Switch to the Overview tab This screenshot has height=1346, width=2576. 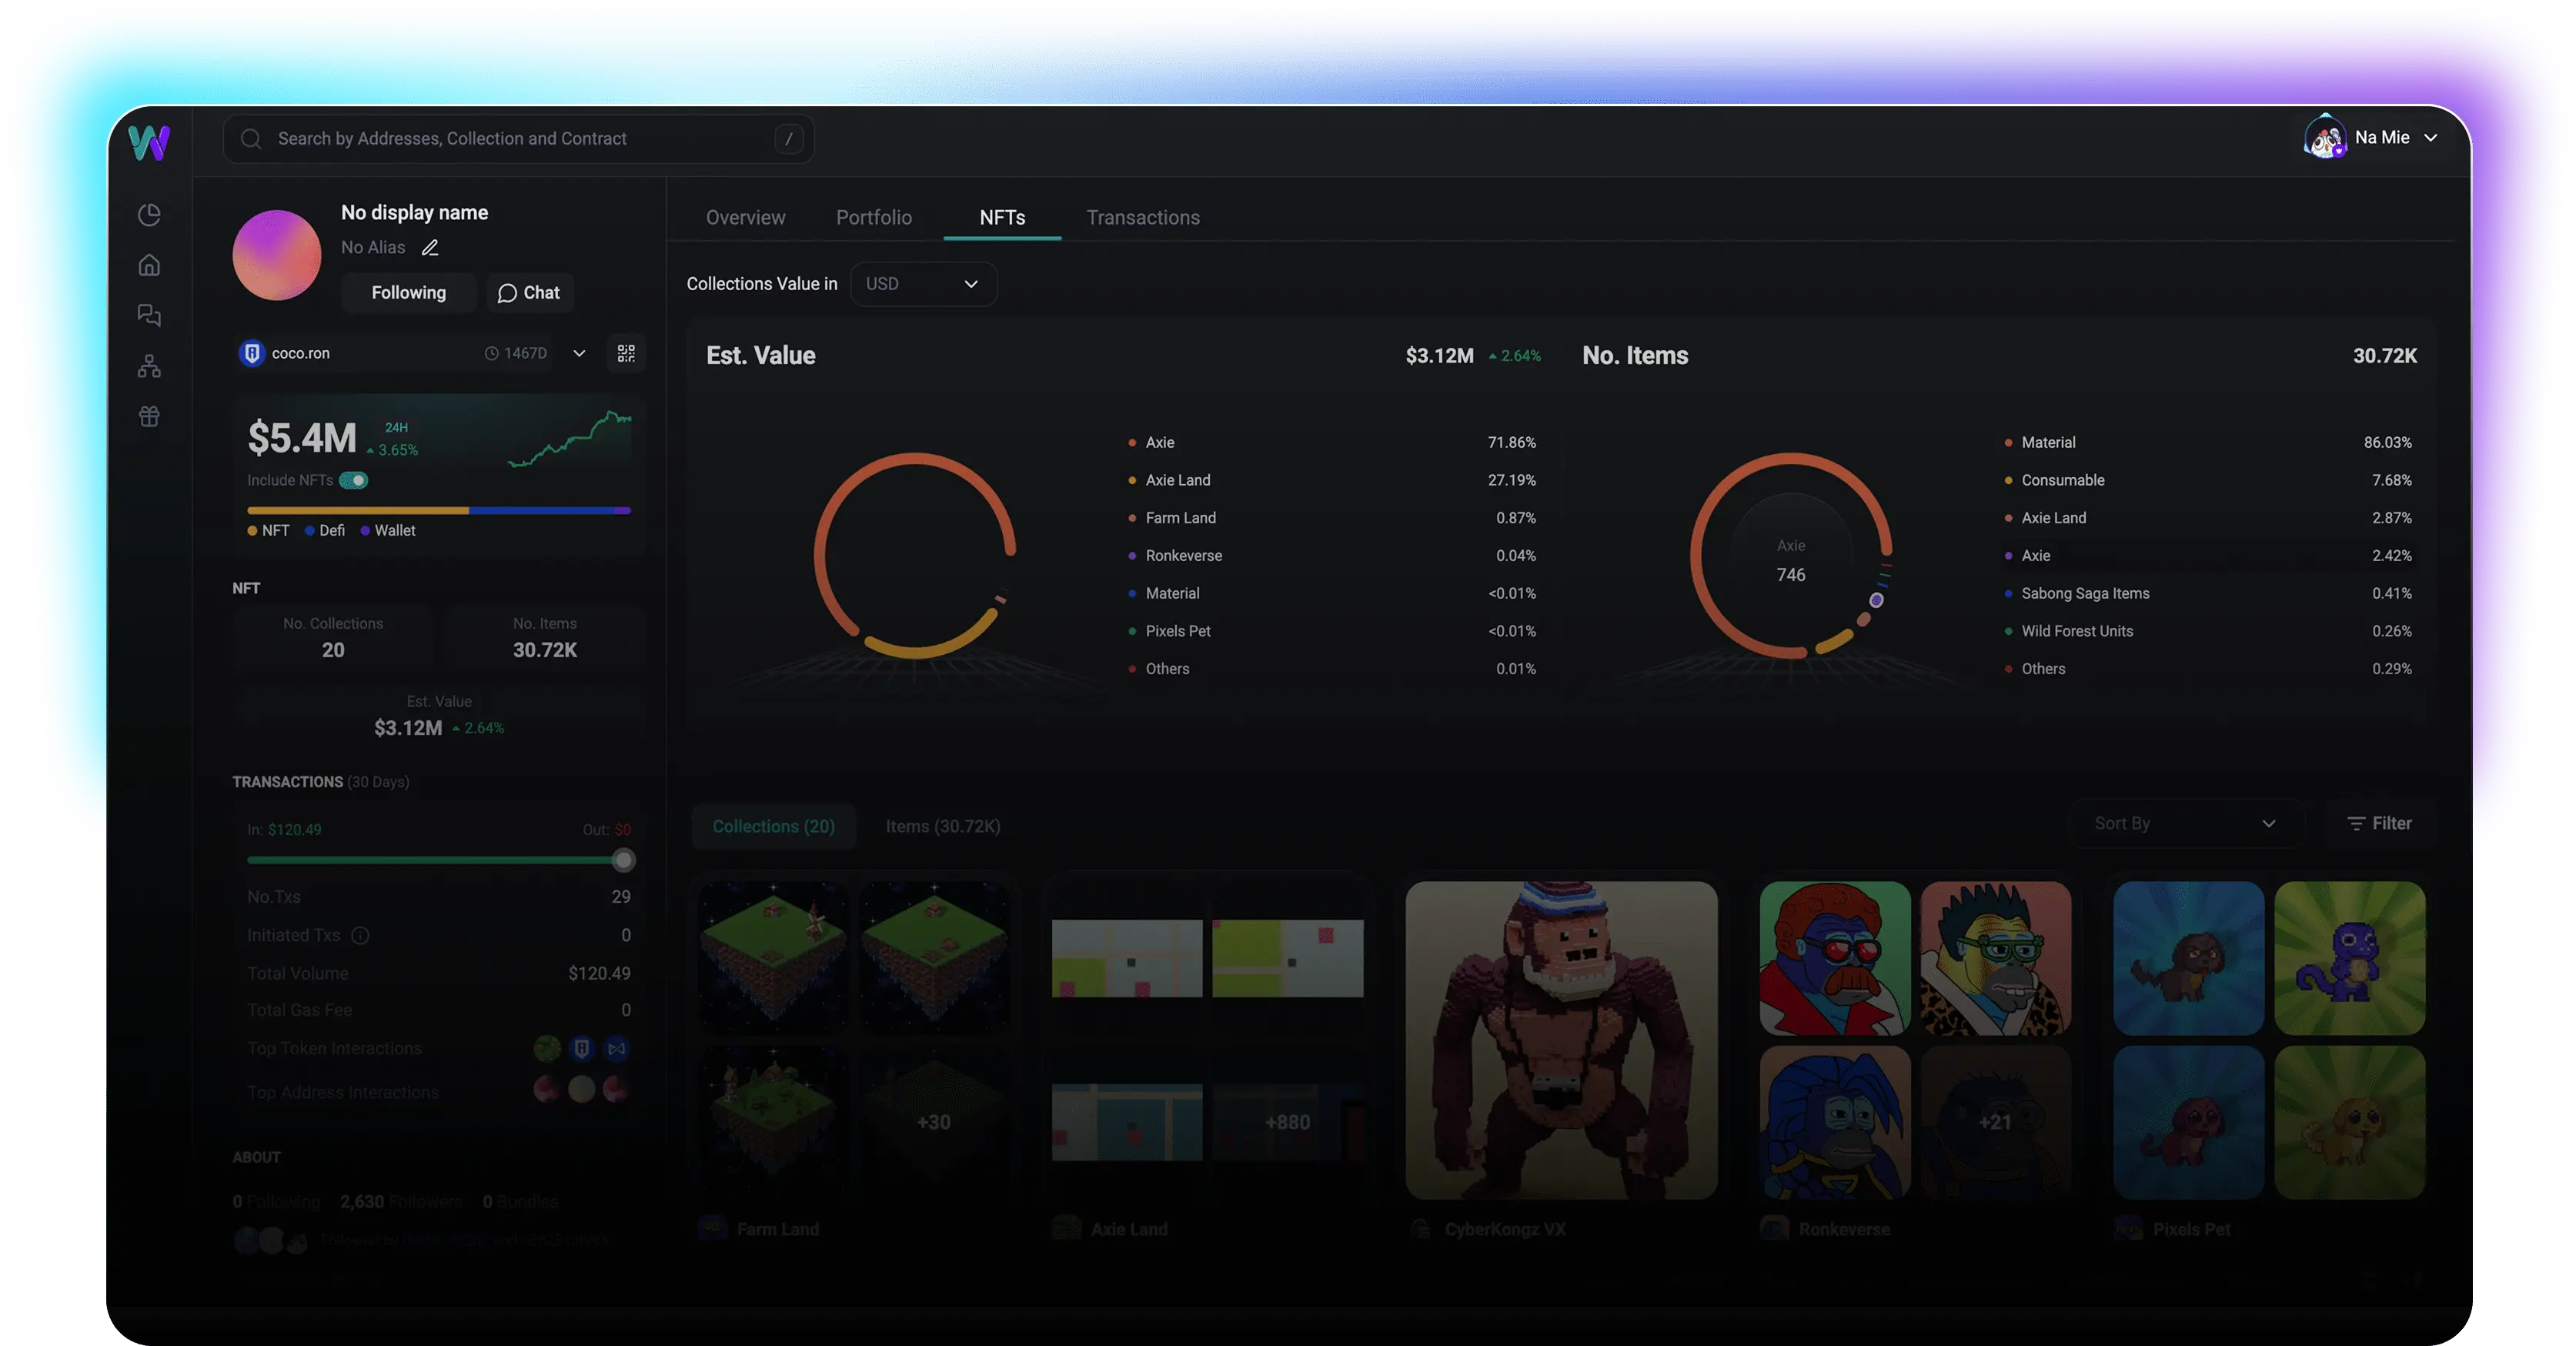click(x=745, y=217)
